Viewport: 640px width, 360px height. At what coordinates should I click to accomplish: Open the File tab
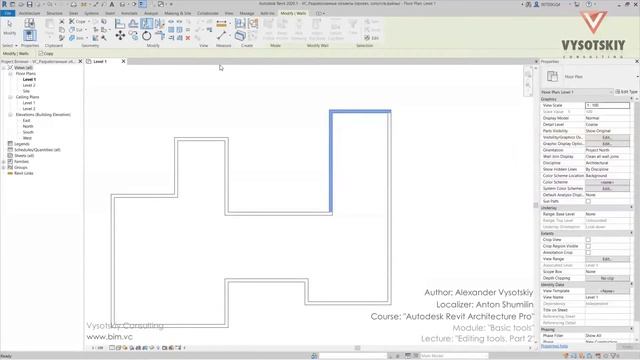coord(7,13)
